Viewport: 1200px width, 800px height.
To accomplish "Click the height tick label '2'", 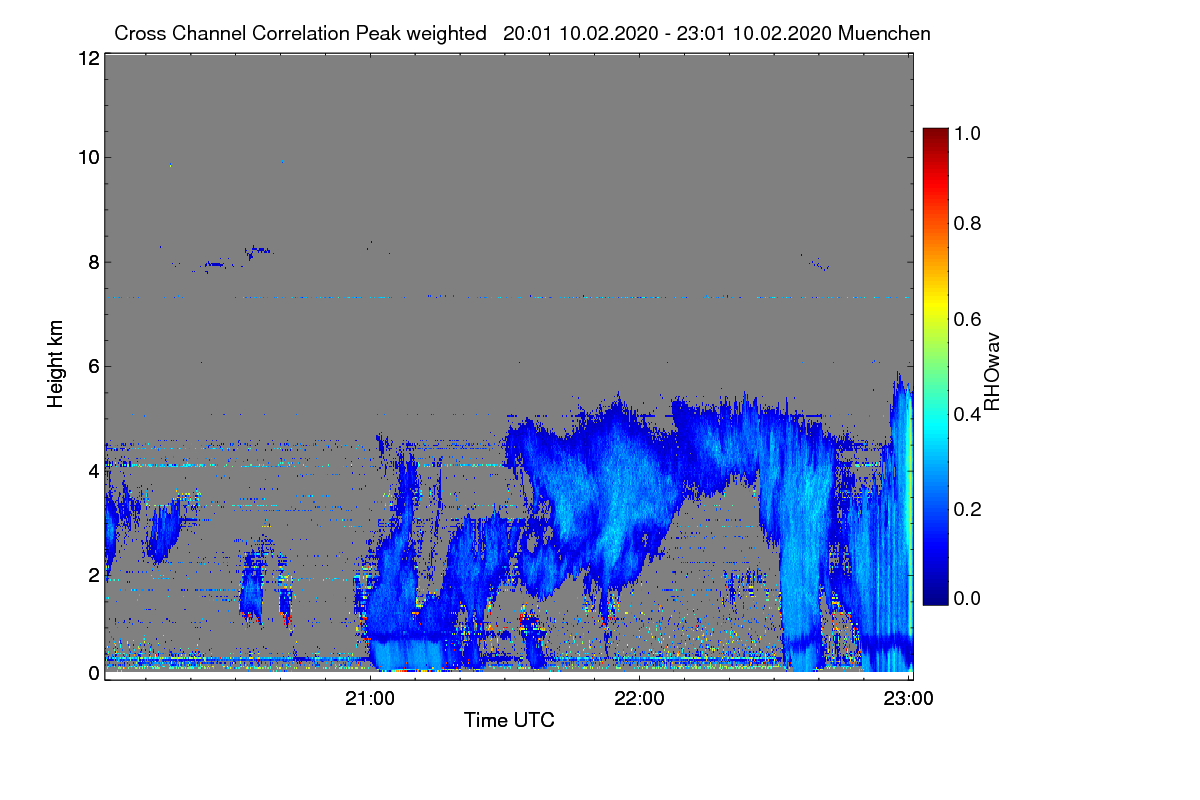I will (x=93, y=575).
